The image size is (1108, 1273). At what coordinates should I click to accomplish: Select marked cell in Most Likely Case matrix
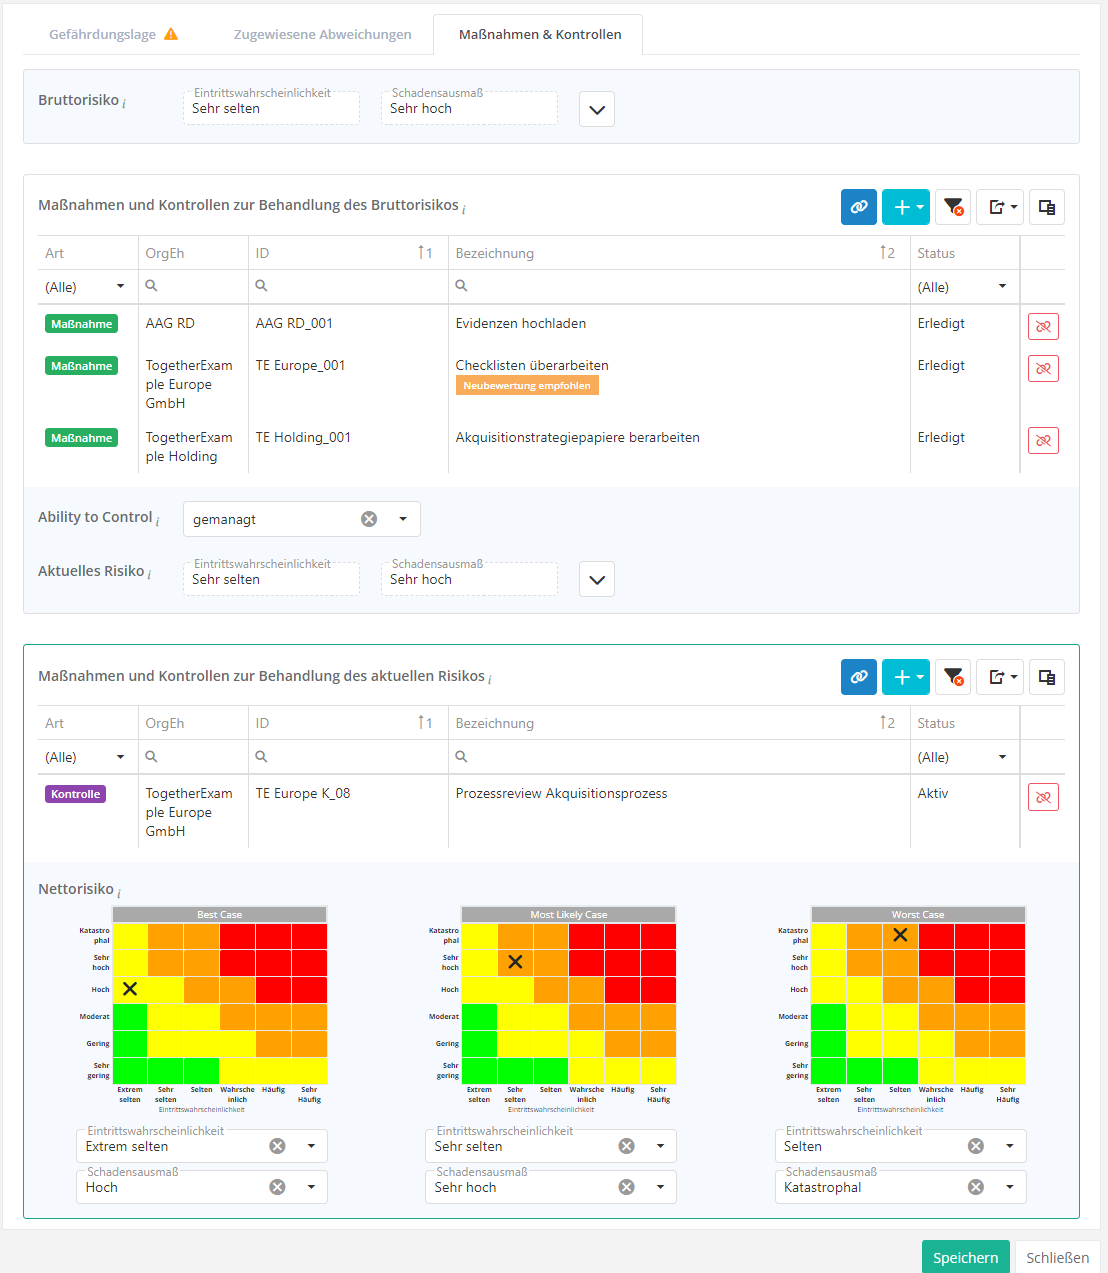pos(515,962)
